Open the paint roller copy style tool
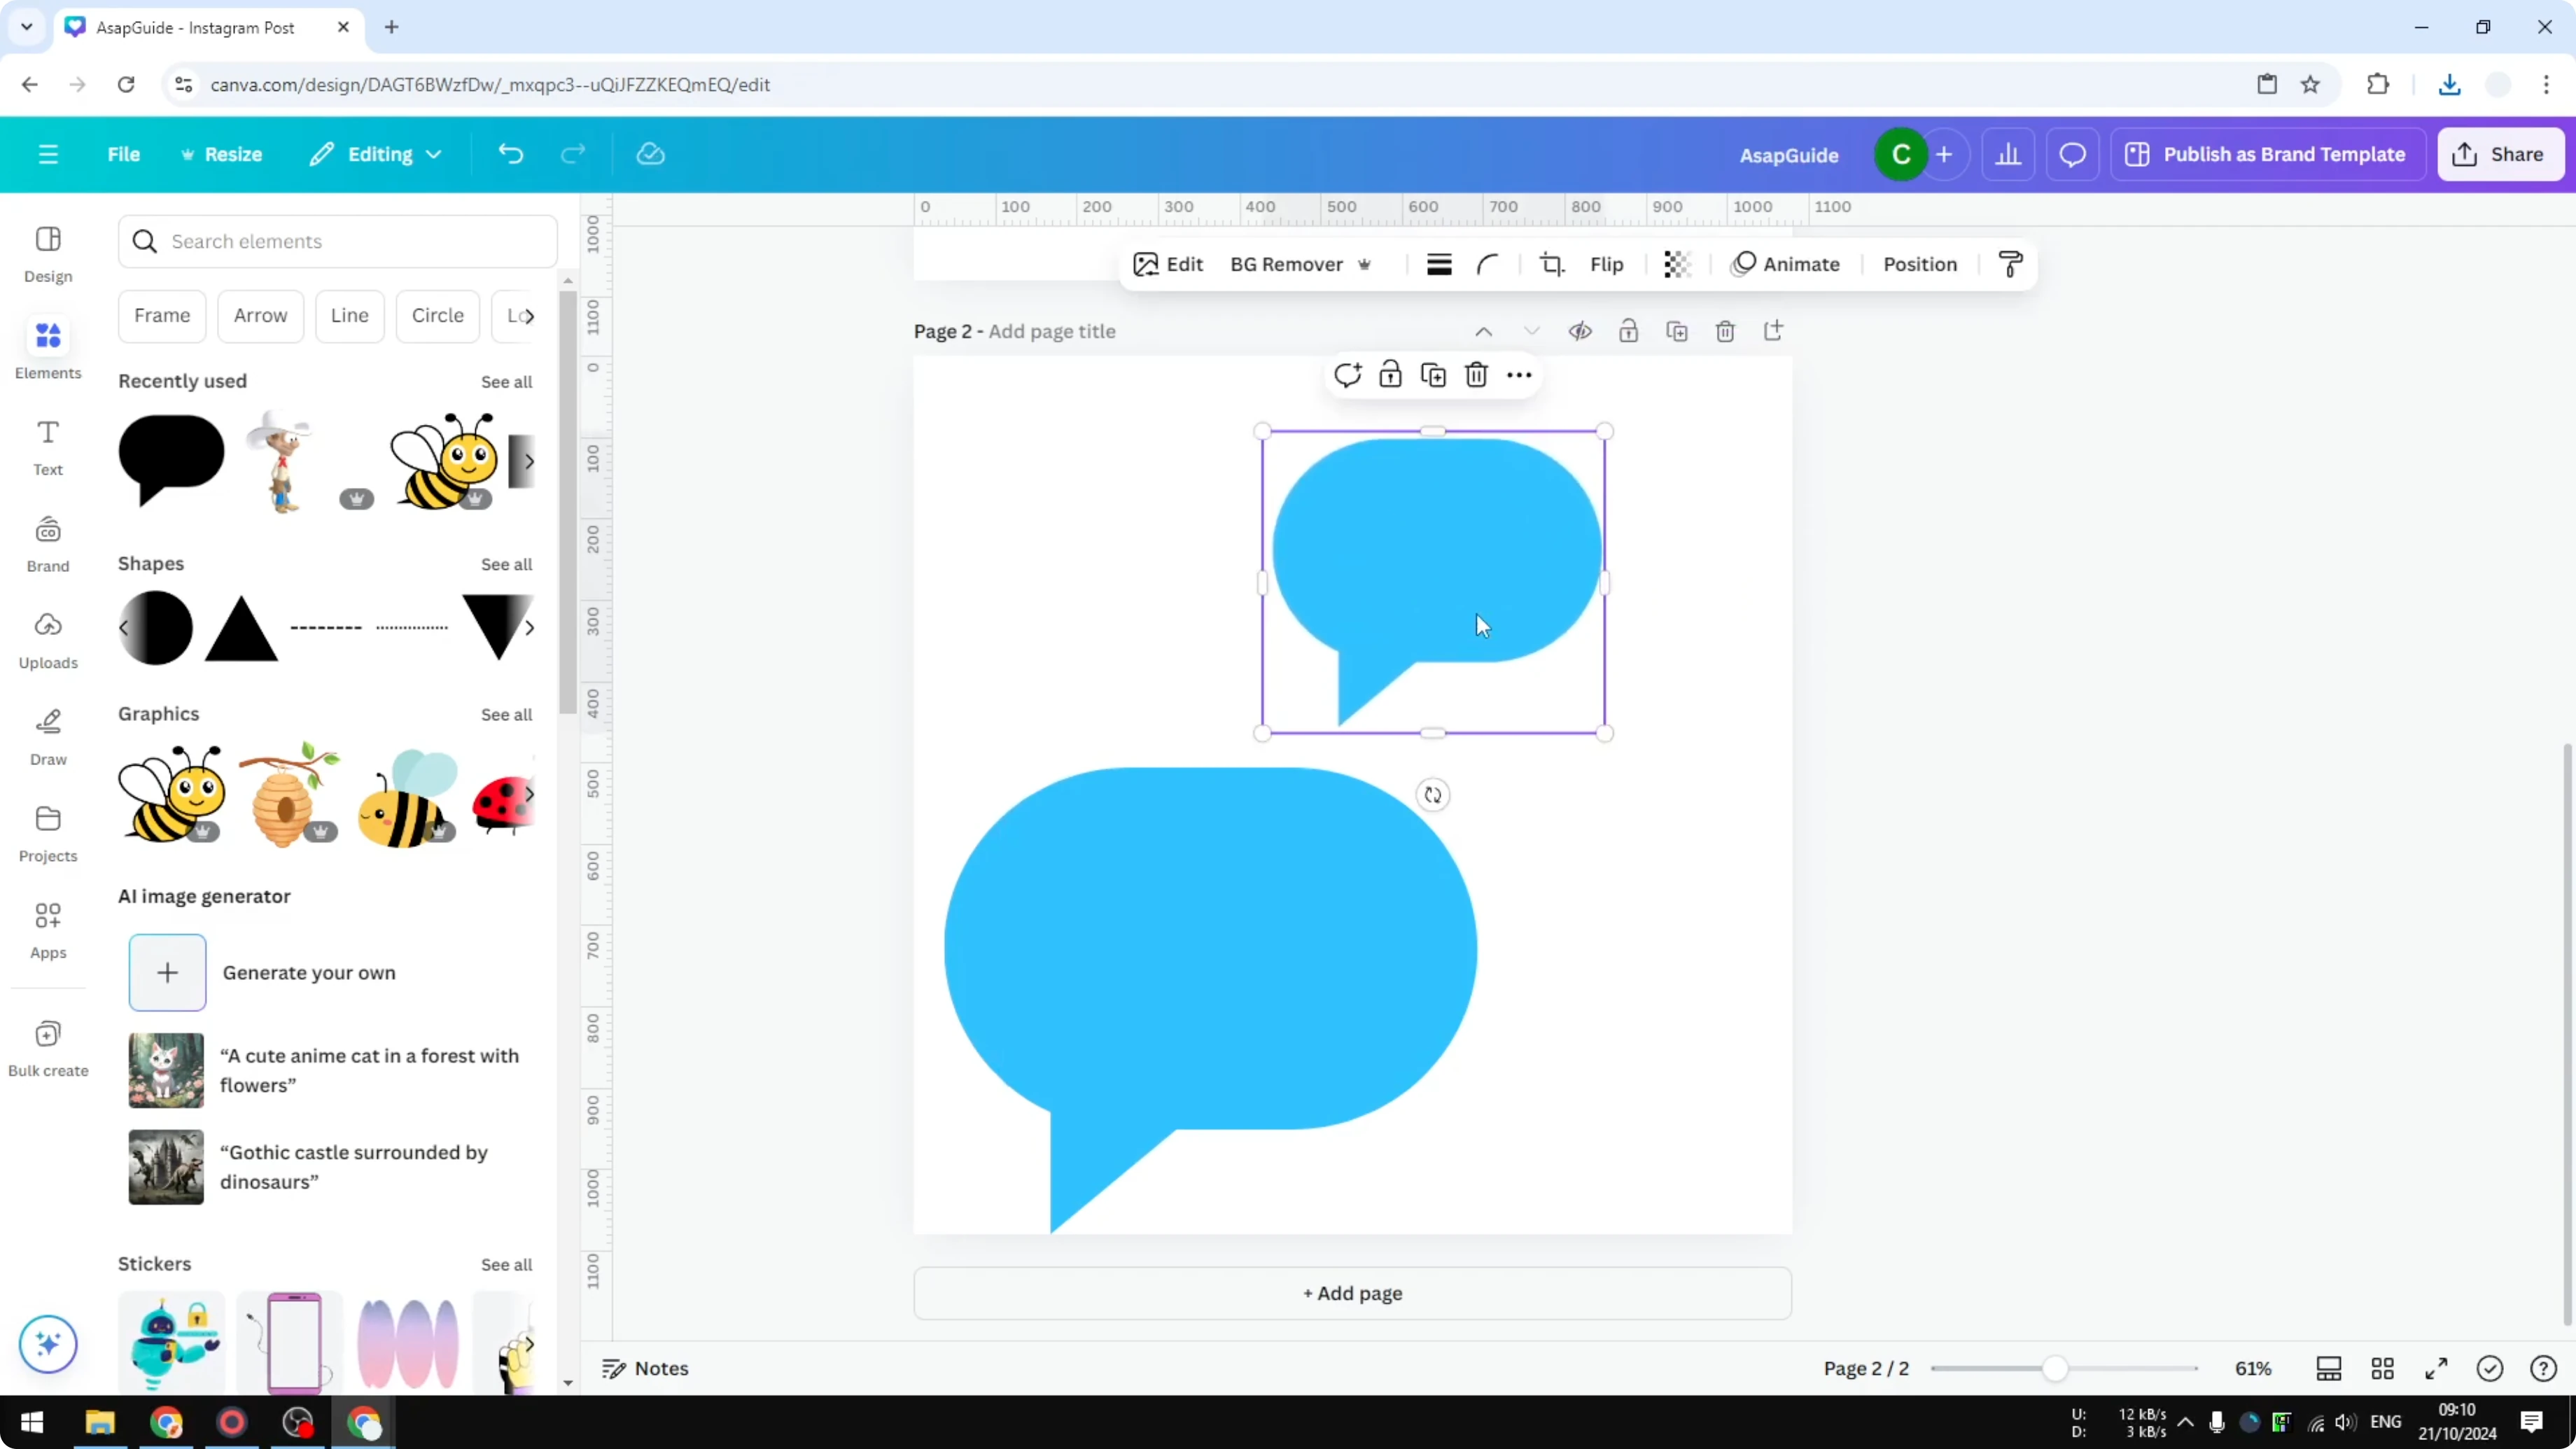The height and width of the screenshot is (1449, 2576). (x=2011, y=264)
